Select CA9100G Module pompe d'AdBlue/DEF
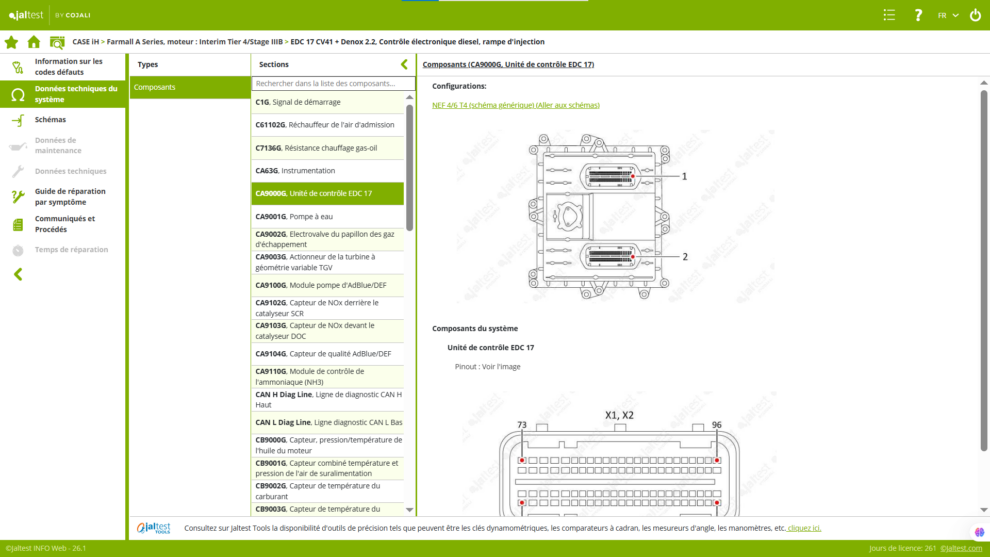The width and height of the screenshot is (990, 557). [x=328, y=285]
